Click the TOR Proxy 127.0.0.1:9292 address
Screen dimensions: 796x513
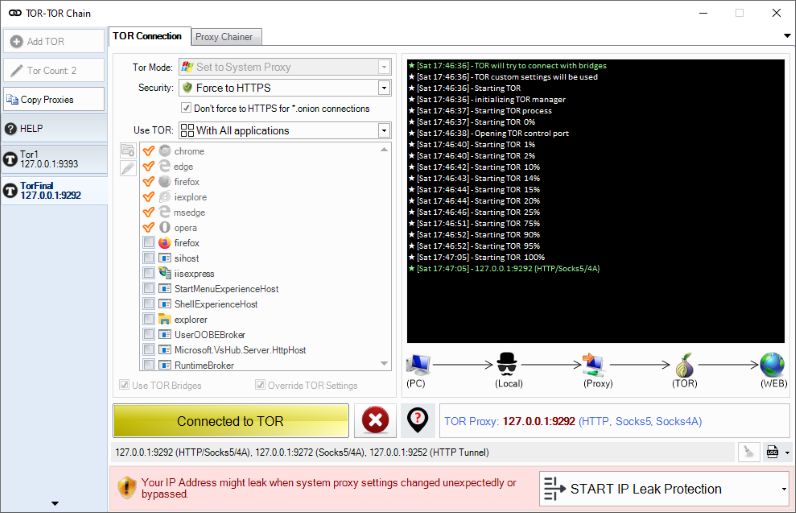tap(539, 421)
